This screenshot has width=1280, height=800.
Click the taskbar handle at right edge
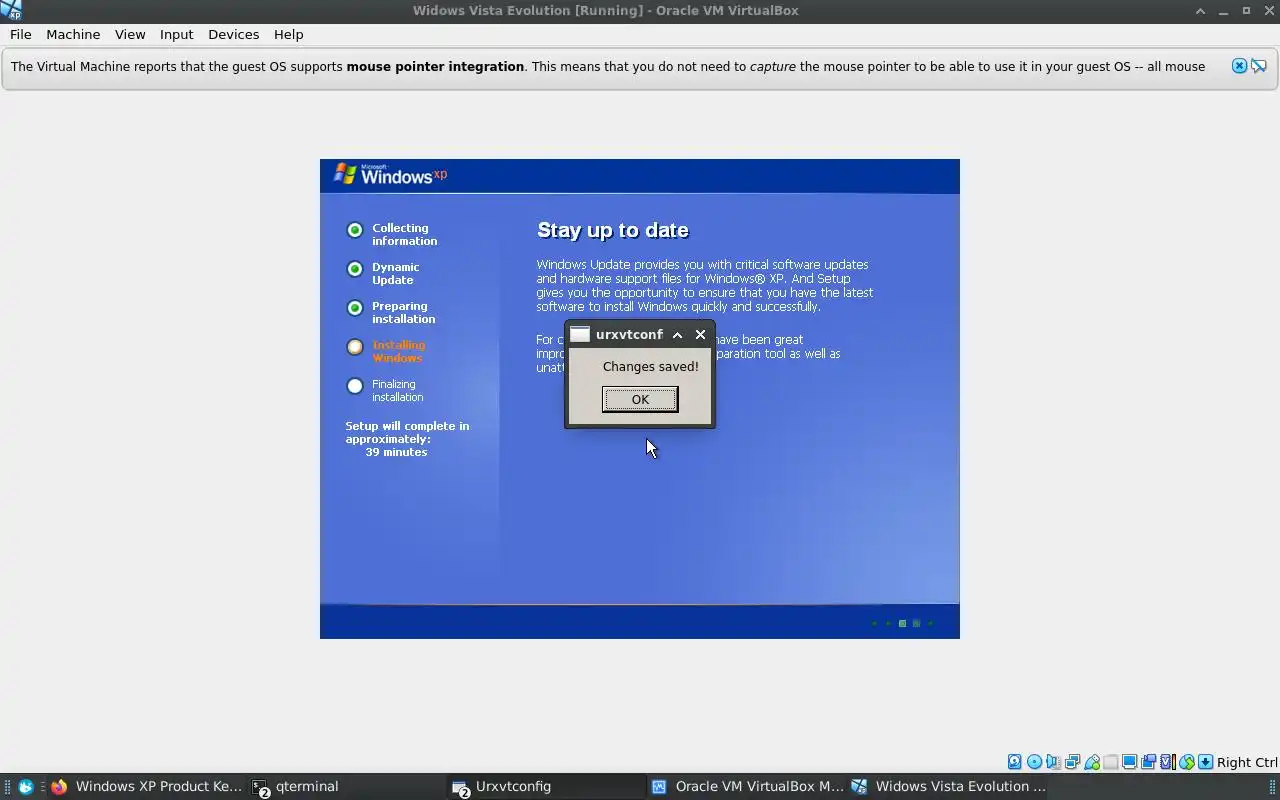[x=1273, y=786]
